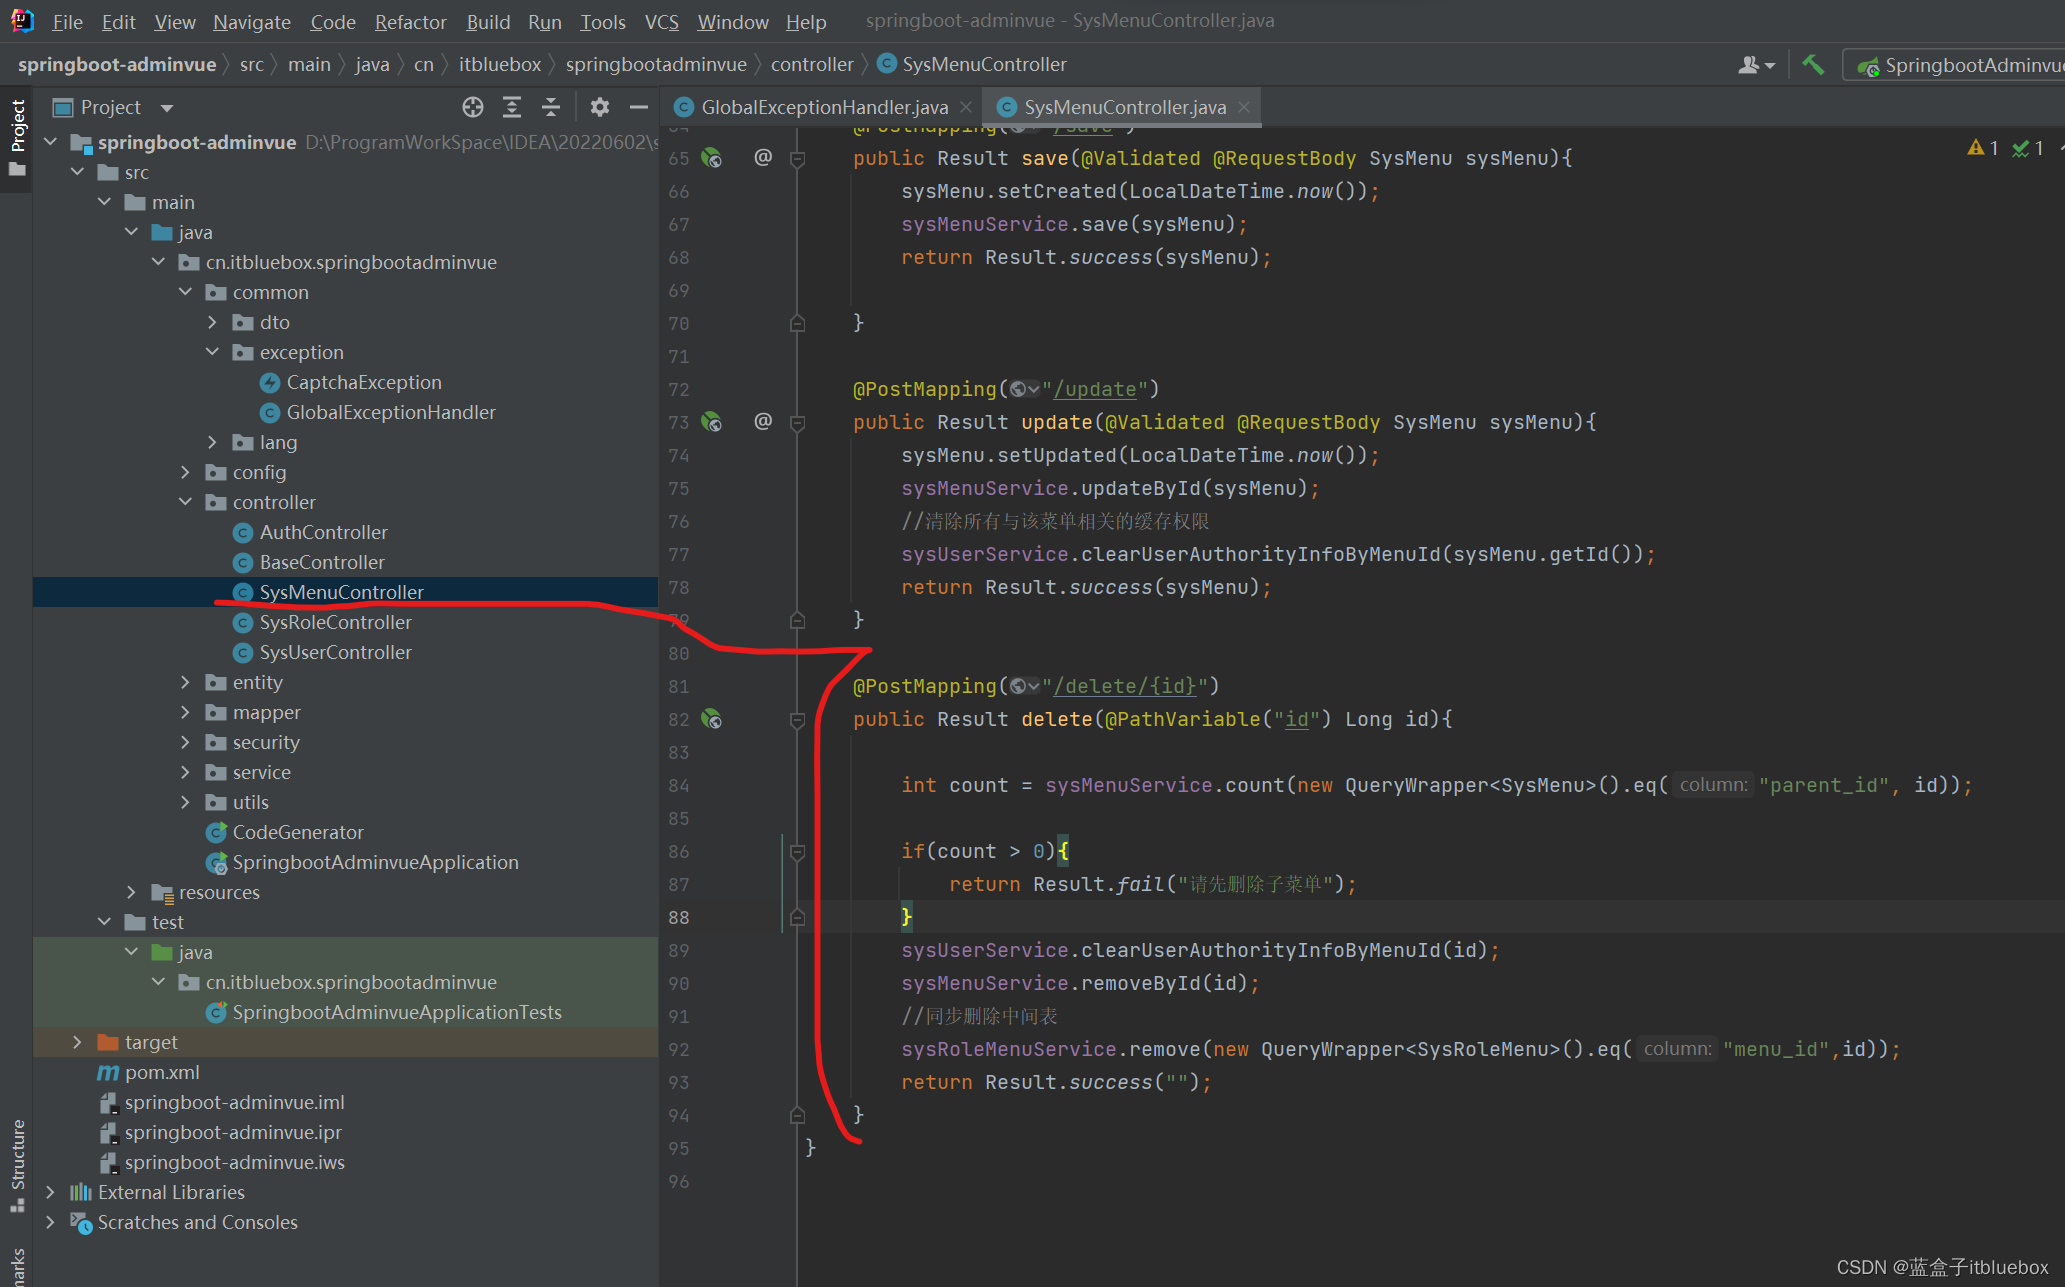Select the GlobalExceptionHandler.java tab
2065x1287 pixels.
814,105
